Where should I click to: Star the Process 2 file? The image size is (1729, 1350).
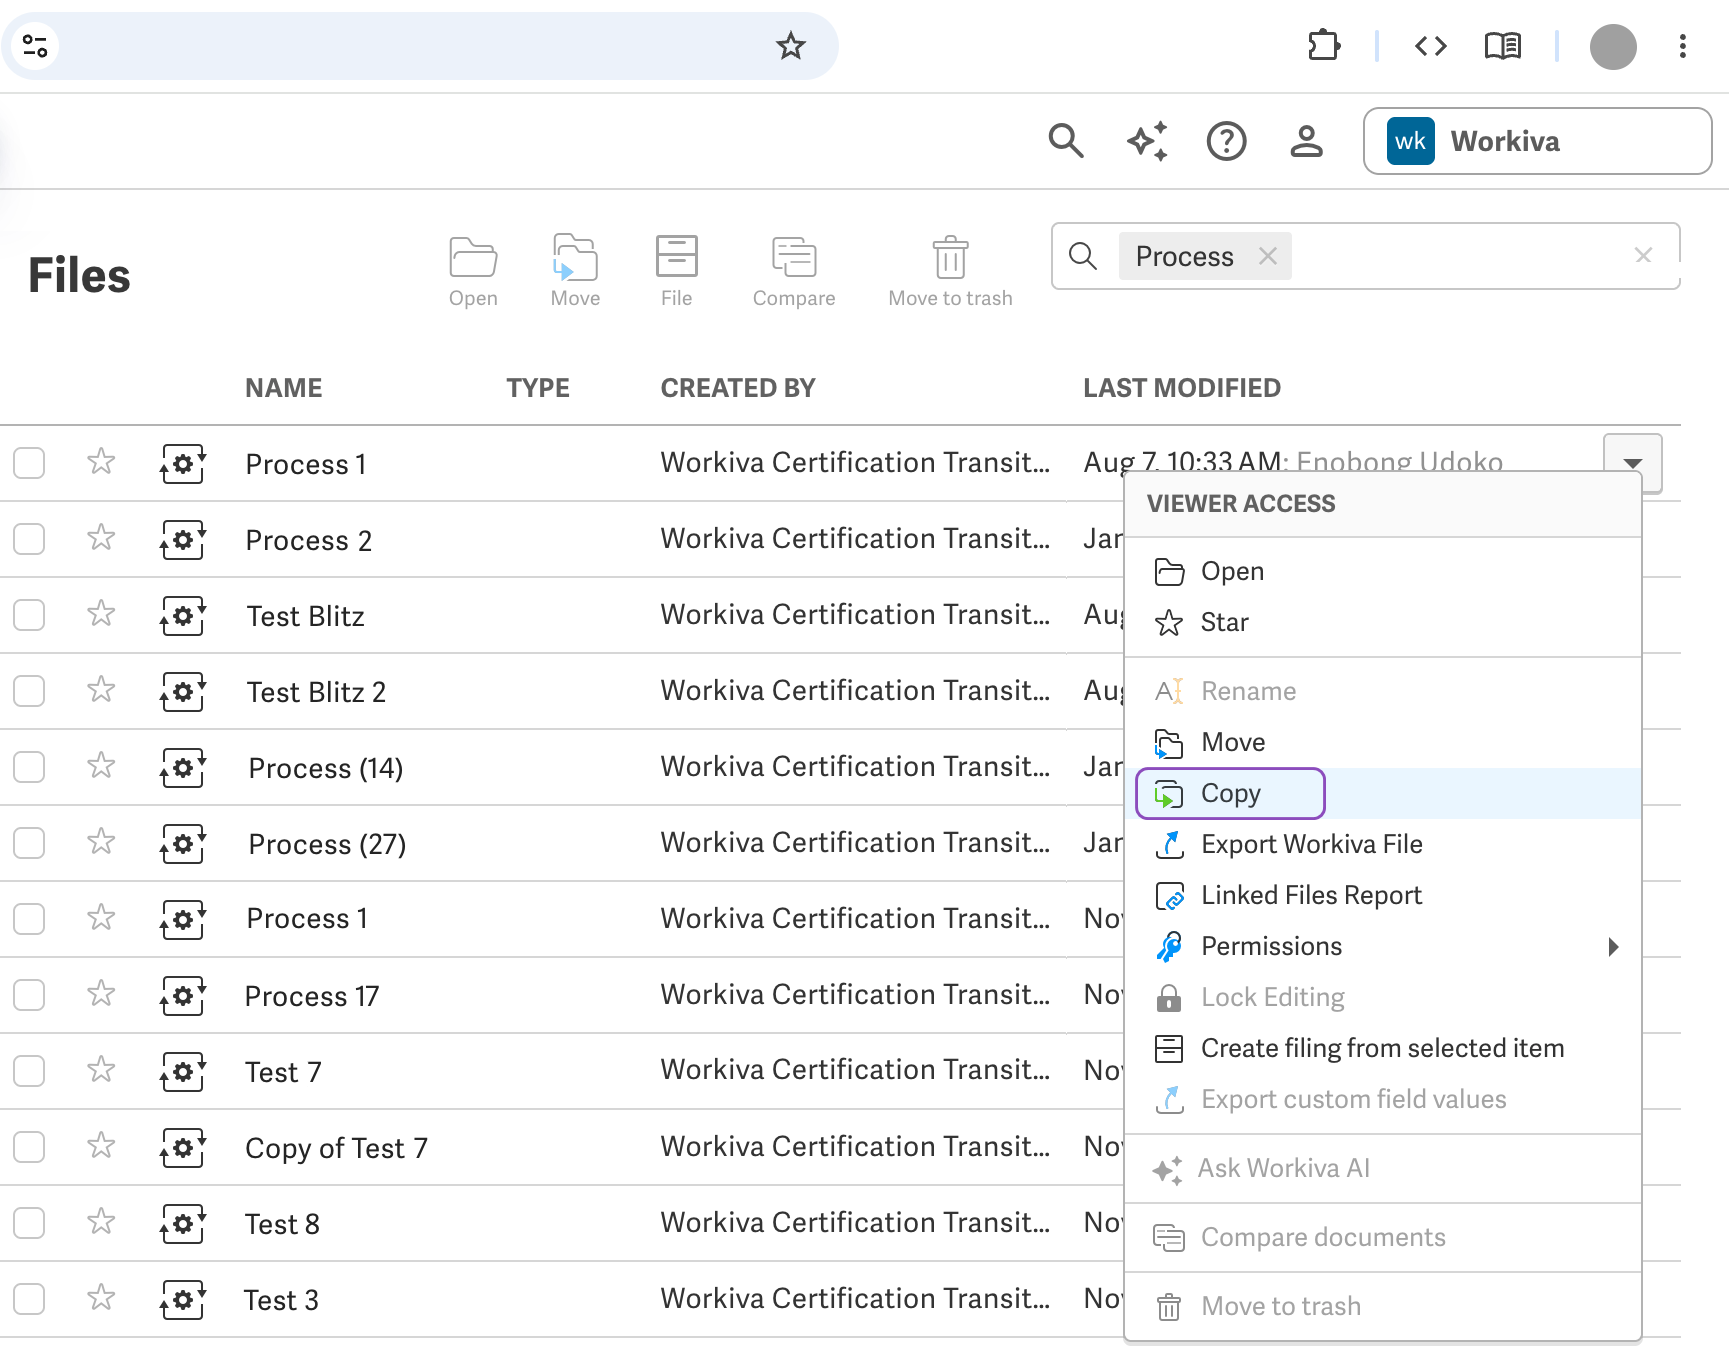pyautogui.click(x=101, y=538)
